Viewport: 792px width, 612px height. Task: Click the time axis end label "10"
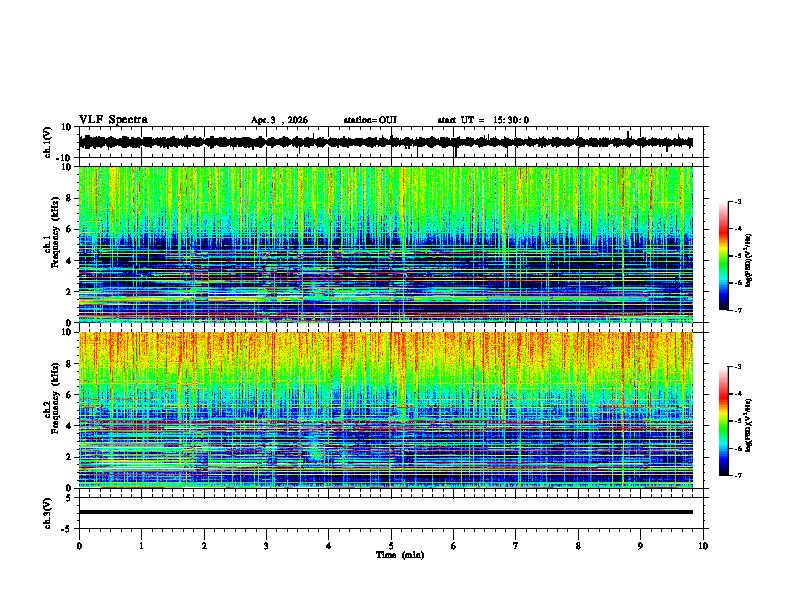703,546
